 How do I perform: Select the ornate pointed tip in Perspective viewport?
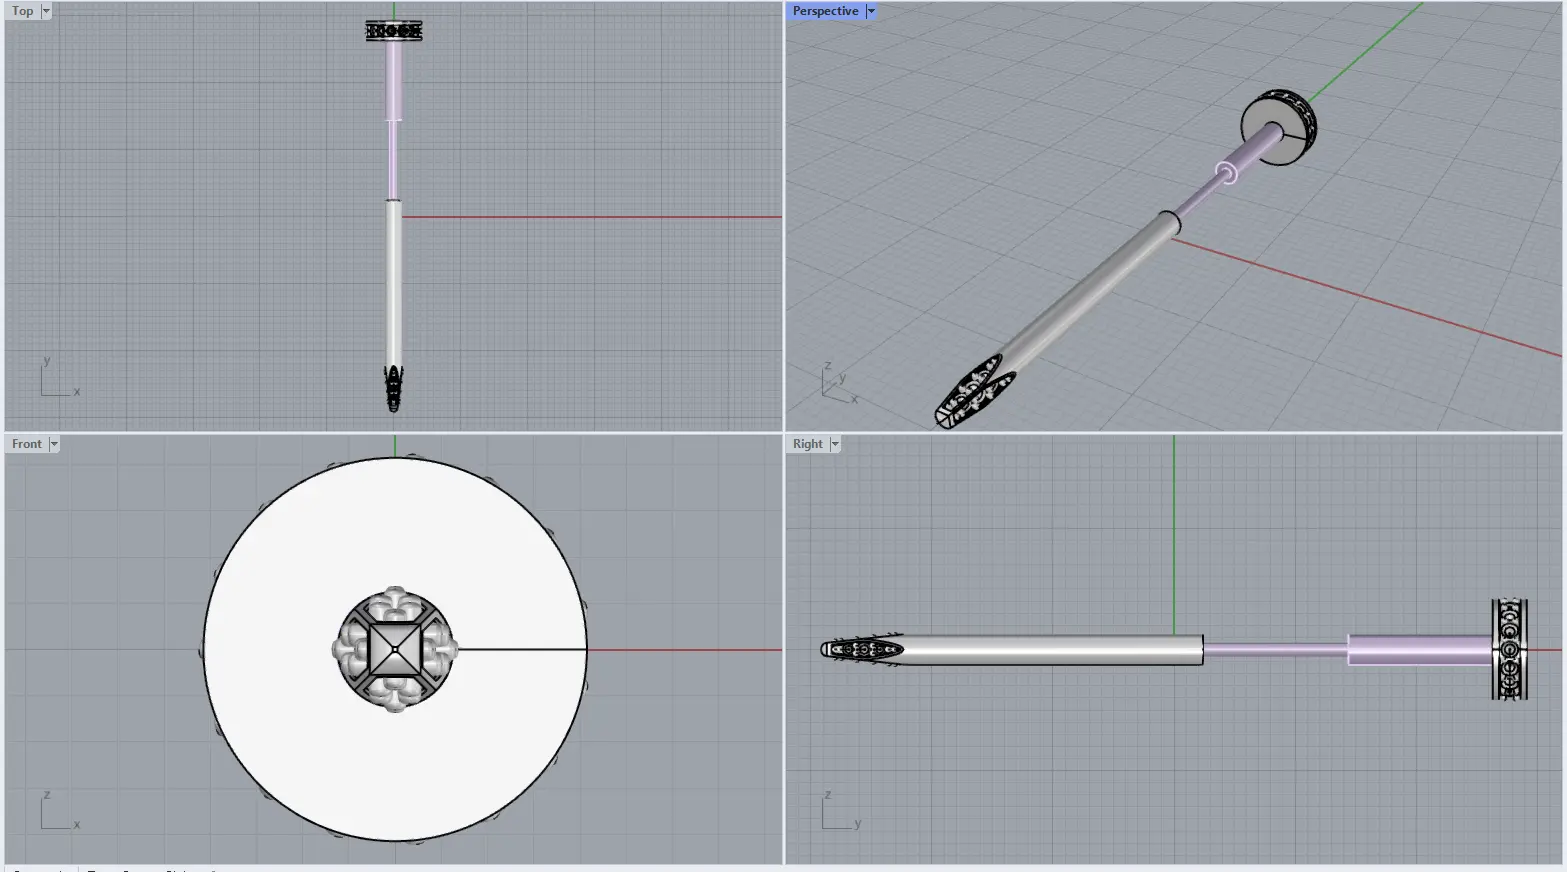[972, 394]
